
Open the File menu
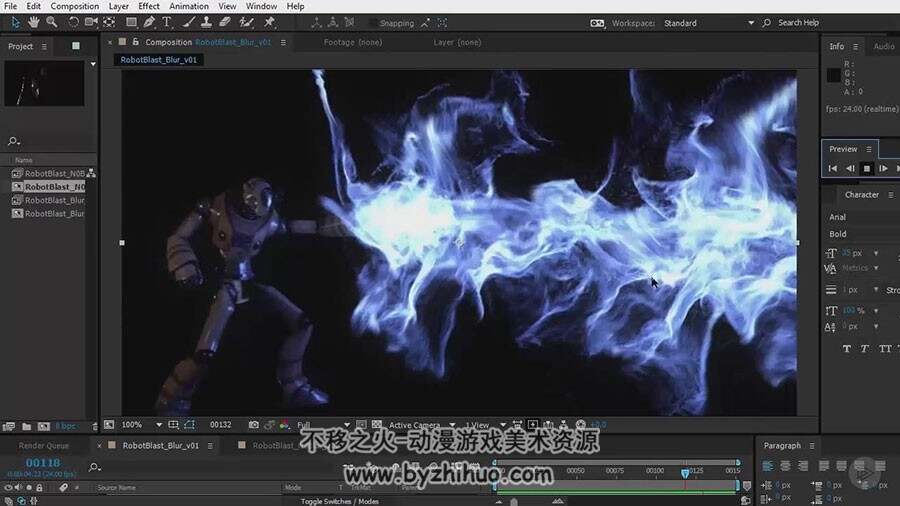click(x=10, y=6)
